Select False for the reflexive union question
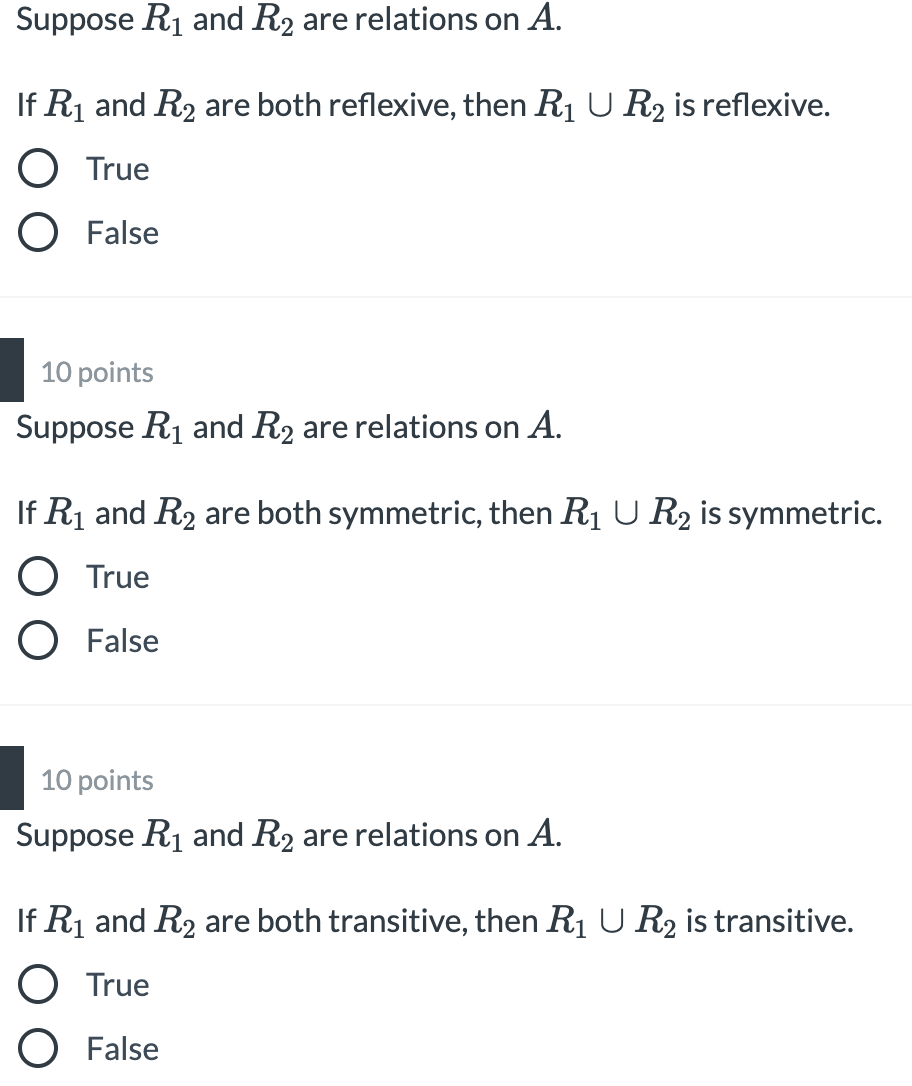The width and height of the screenshot is (912, 1086). [37, 232]
